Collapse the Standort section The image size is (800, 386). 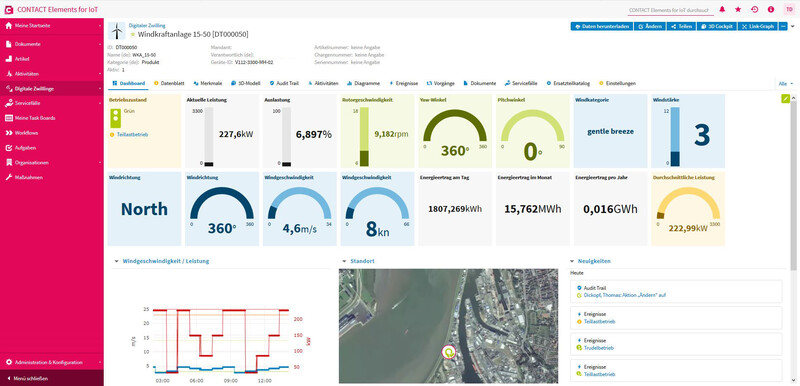pyautogui.click(x=344, y=261)
